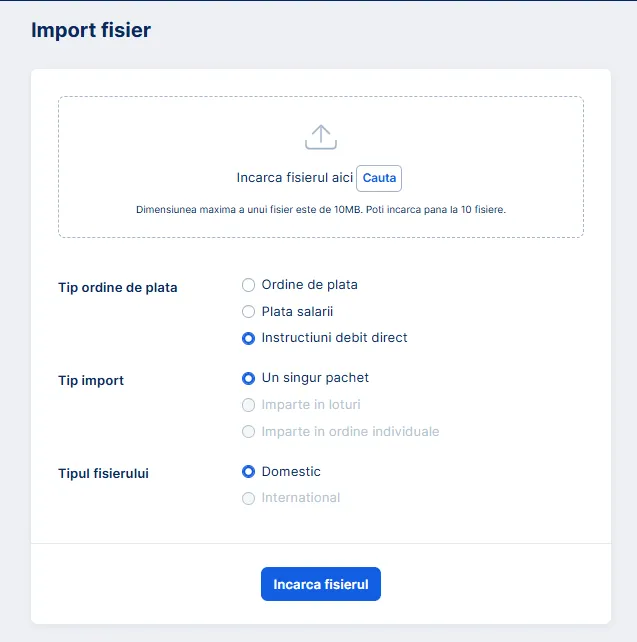Image resolution: width=637 pixels, height=642 pixels.
Task: Click the 'Tip ordine de plata' section label
Action: 118,287
